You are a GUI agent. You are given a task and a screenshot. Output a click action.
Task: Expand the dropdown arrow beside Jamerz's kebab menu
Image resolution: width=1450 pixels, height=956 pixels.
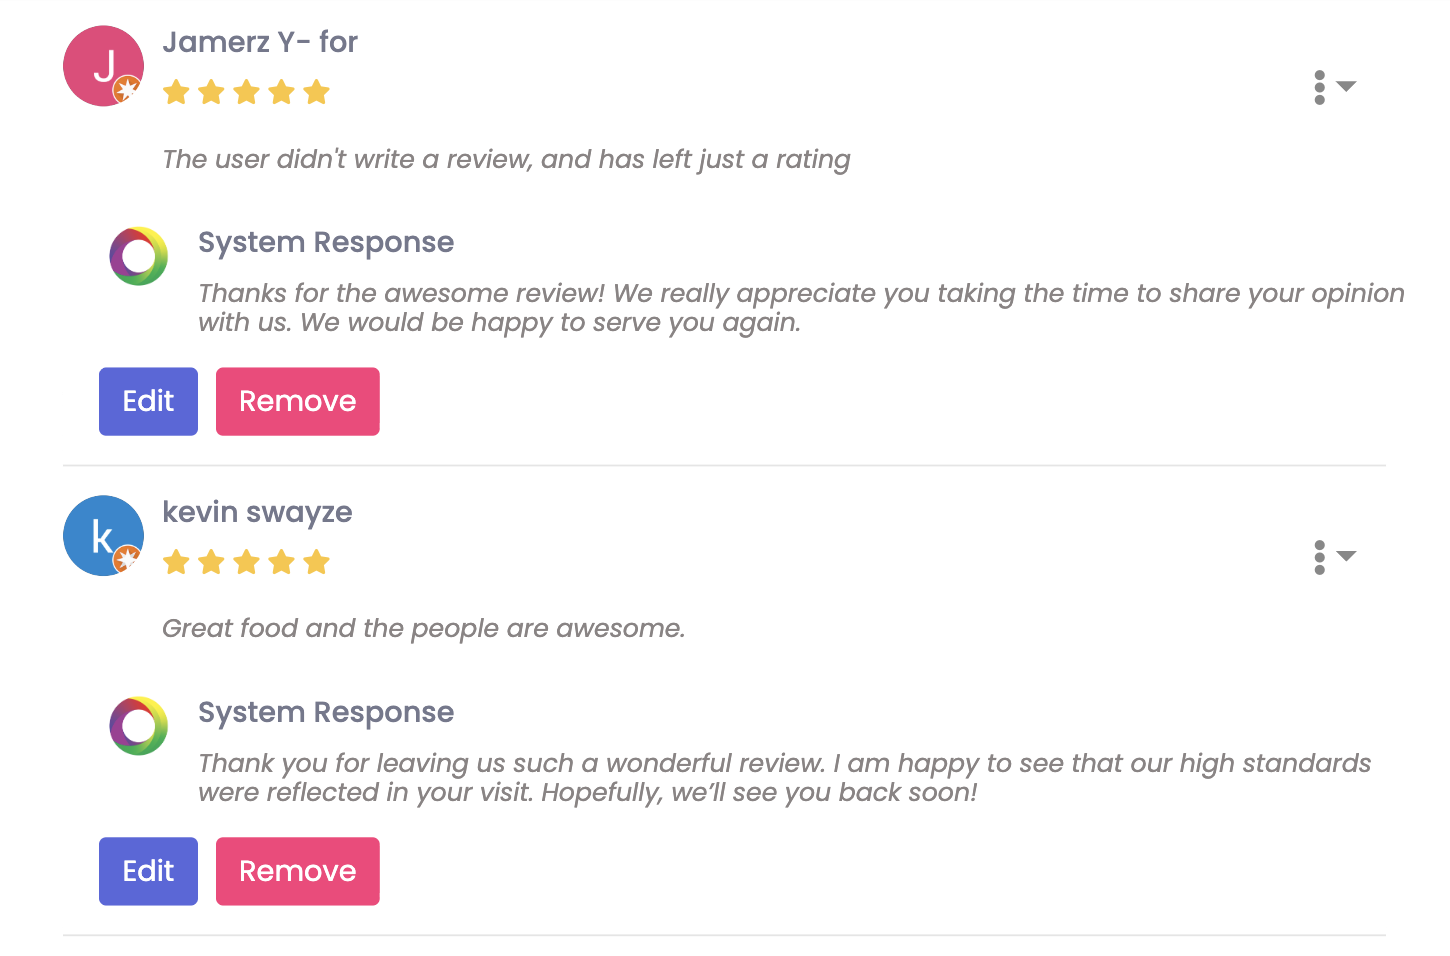click(x=1345, y=88)
